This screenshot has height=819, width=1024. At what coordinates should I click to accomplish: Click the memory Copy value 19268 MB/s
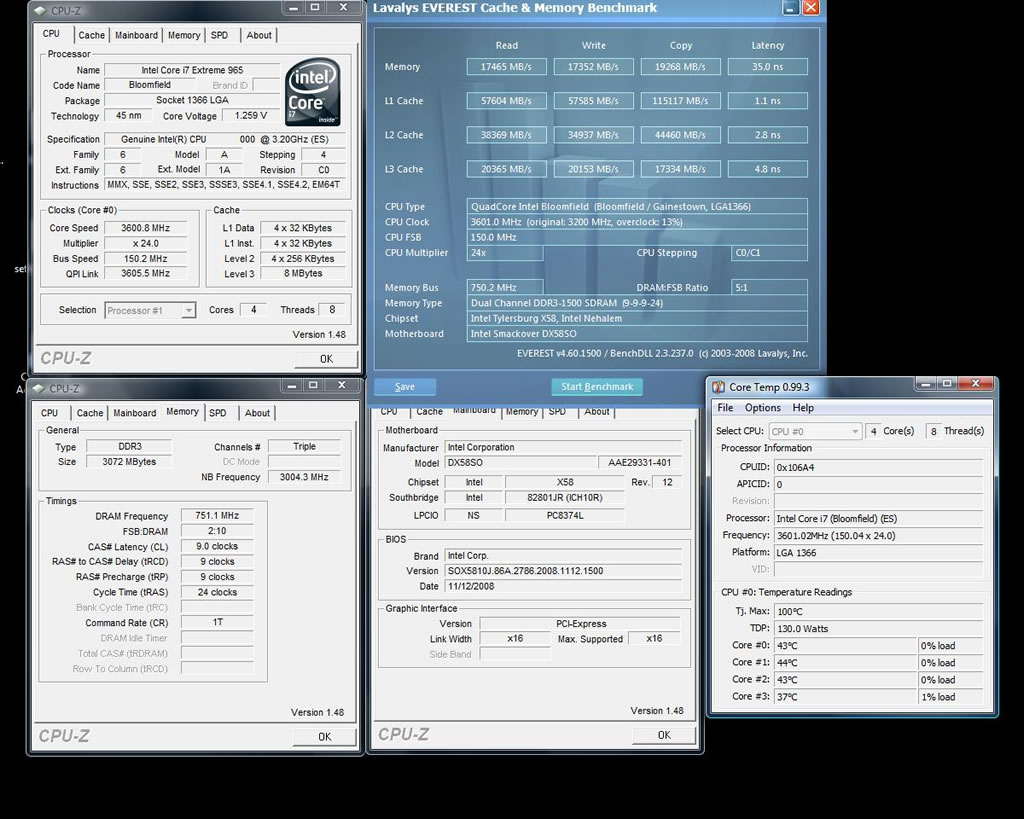tap(680, 67)
